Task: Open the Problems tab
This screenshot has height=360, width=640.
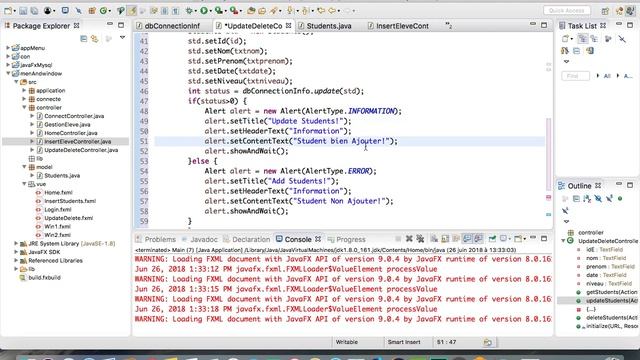Action: (160, 239)
